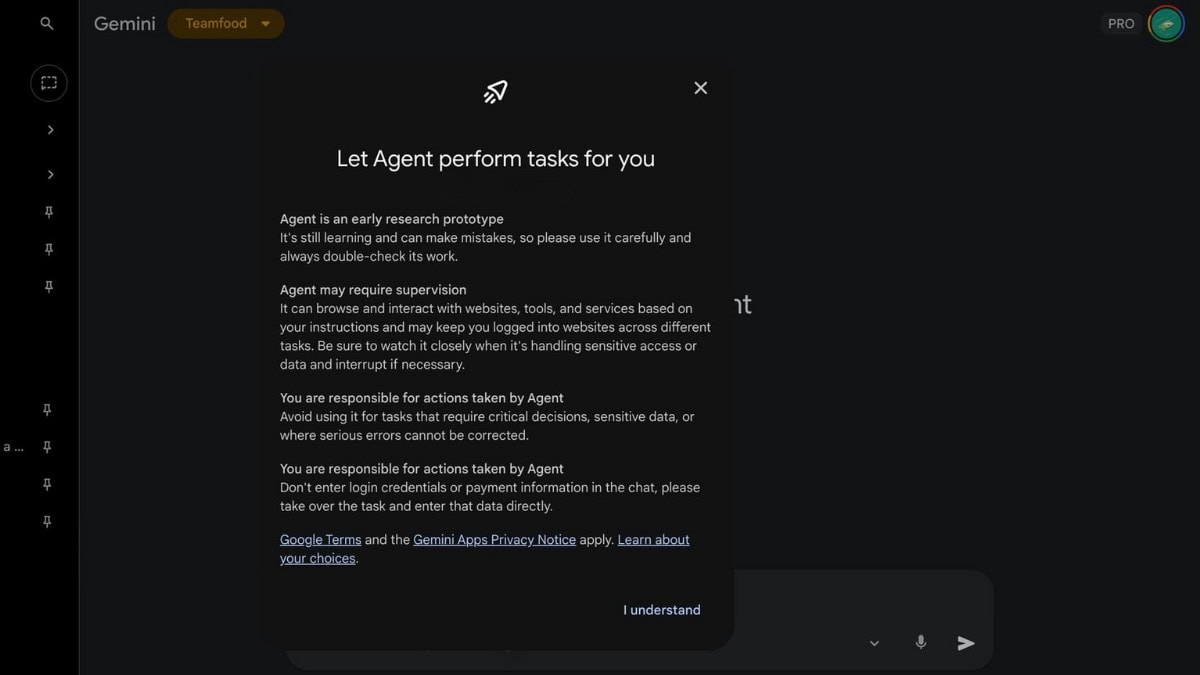Click the send message arrow icon
The height and width of the screenshot is (675, 1200).
pos(965,643)
